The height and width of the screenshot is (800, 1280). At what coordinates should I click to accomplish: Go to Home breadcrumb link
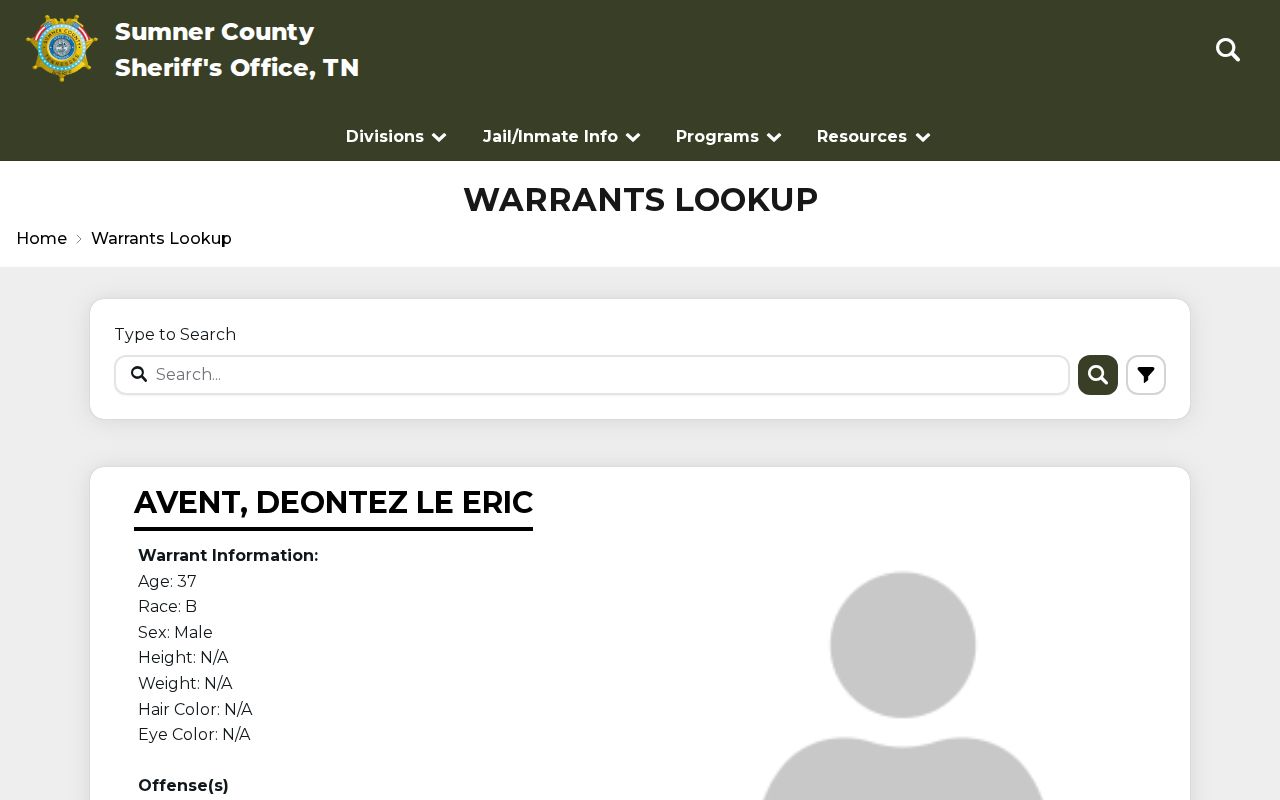coord(42,238)
